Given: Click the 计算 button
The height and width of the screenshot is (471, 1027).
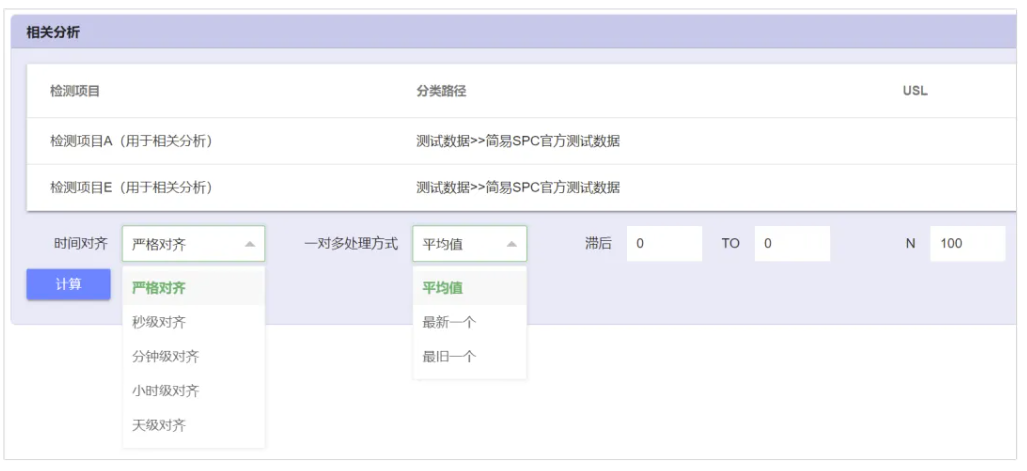Looking at the screenshot, I should tap(68, 284).
